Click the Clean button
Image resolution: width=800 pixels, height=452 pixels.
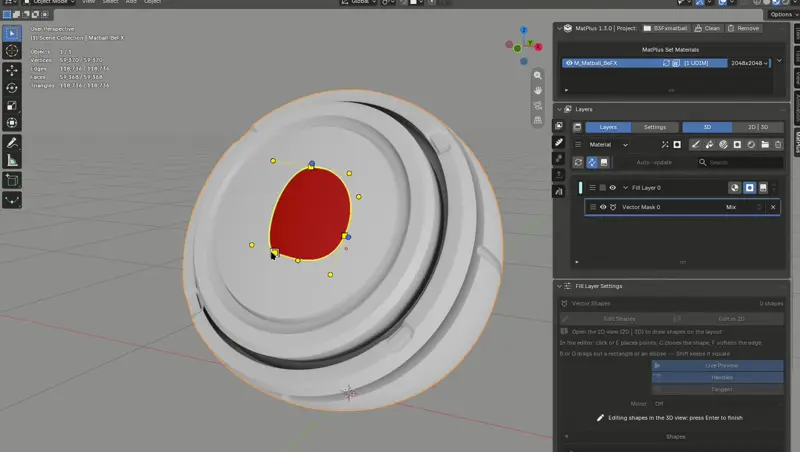[708, 29]
